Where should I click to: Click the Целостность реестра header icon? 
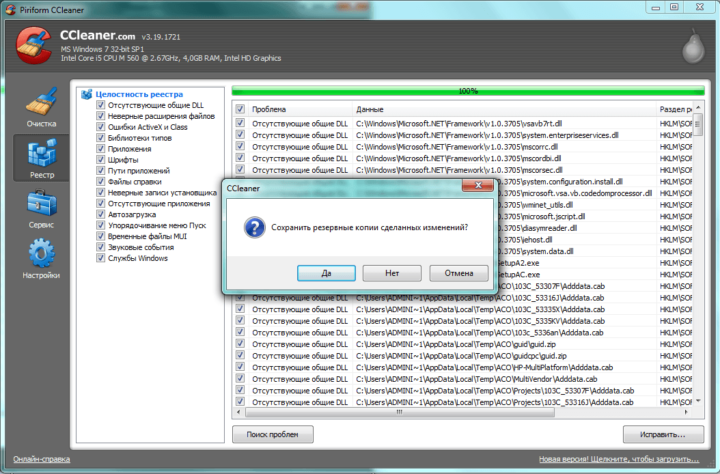point(87,93)
